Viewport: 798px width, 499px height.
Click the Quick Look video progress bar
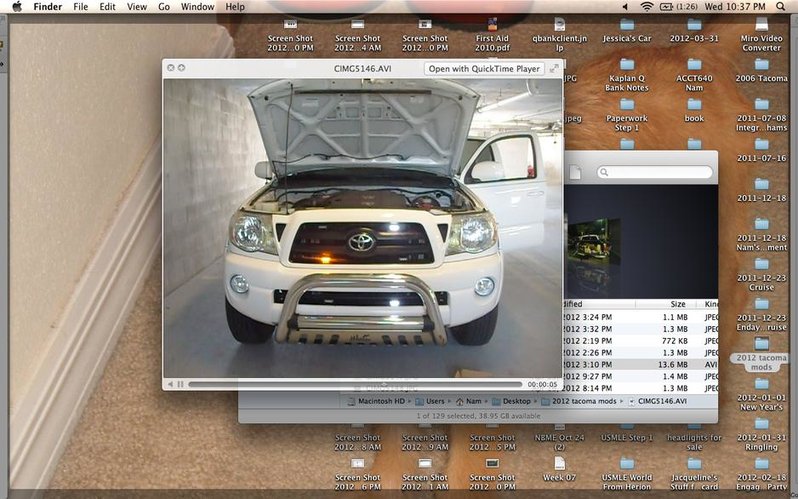[355, 384]
